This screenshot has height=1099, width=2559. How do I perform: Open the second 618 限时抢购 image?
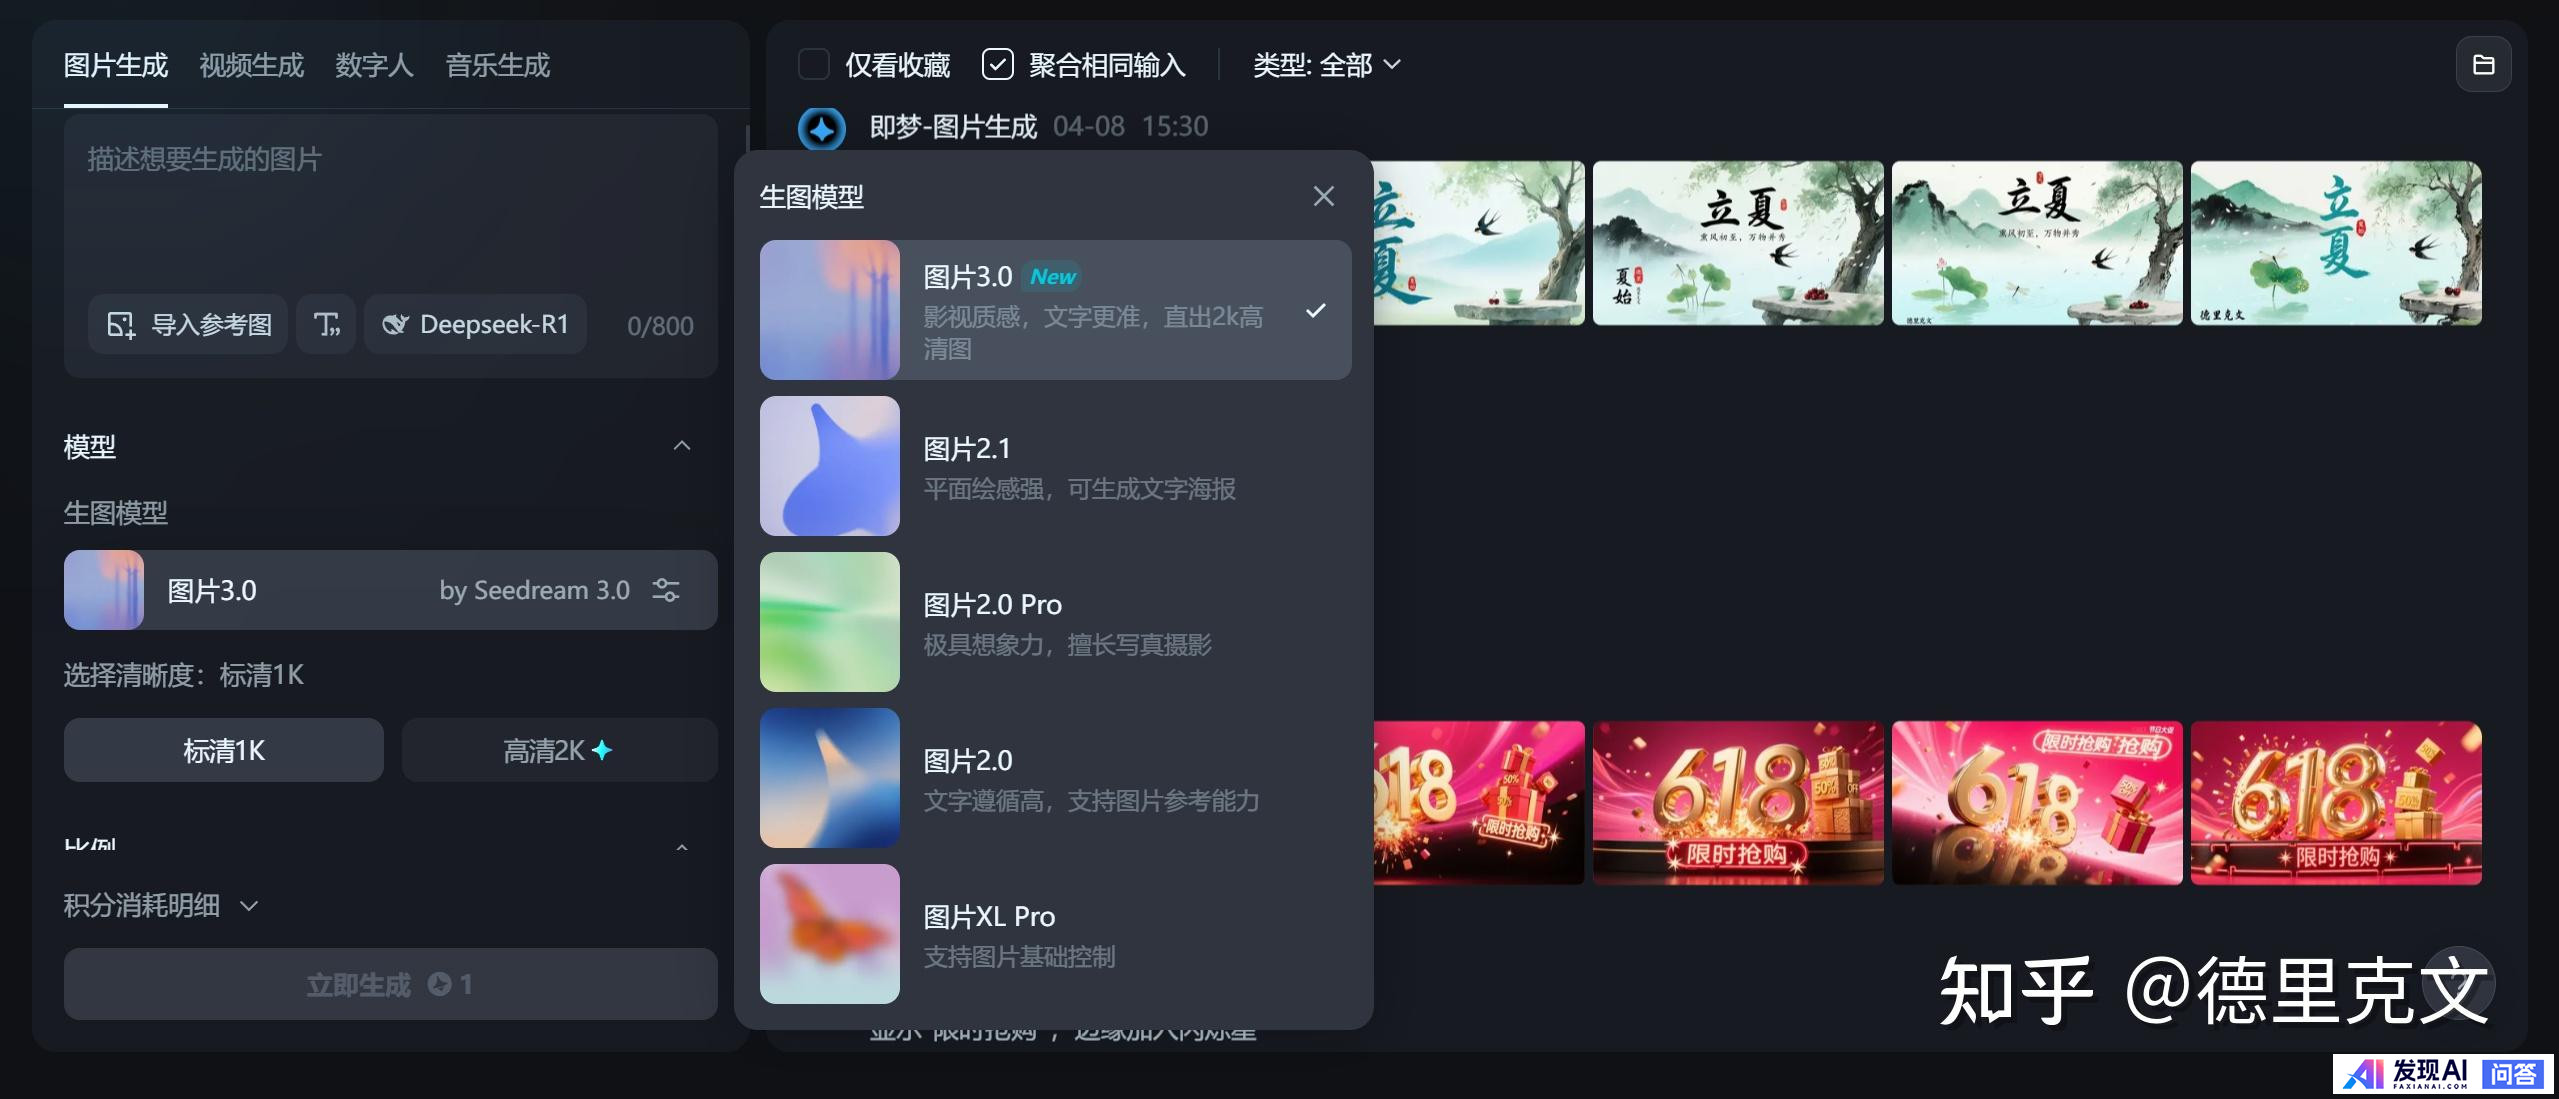1738,803
